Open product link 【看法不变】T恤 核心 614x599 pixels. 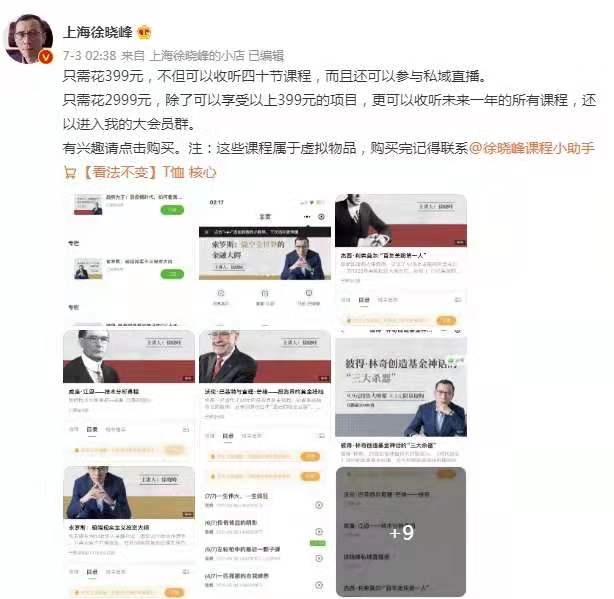coord(150,172)
